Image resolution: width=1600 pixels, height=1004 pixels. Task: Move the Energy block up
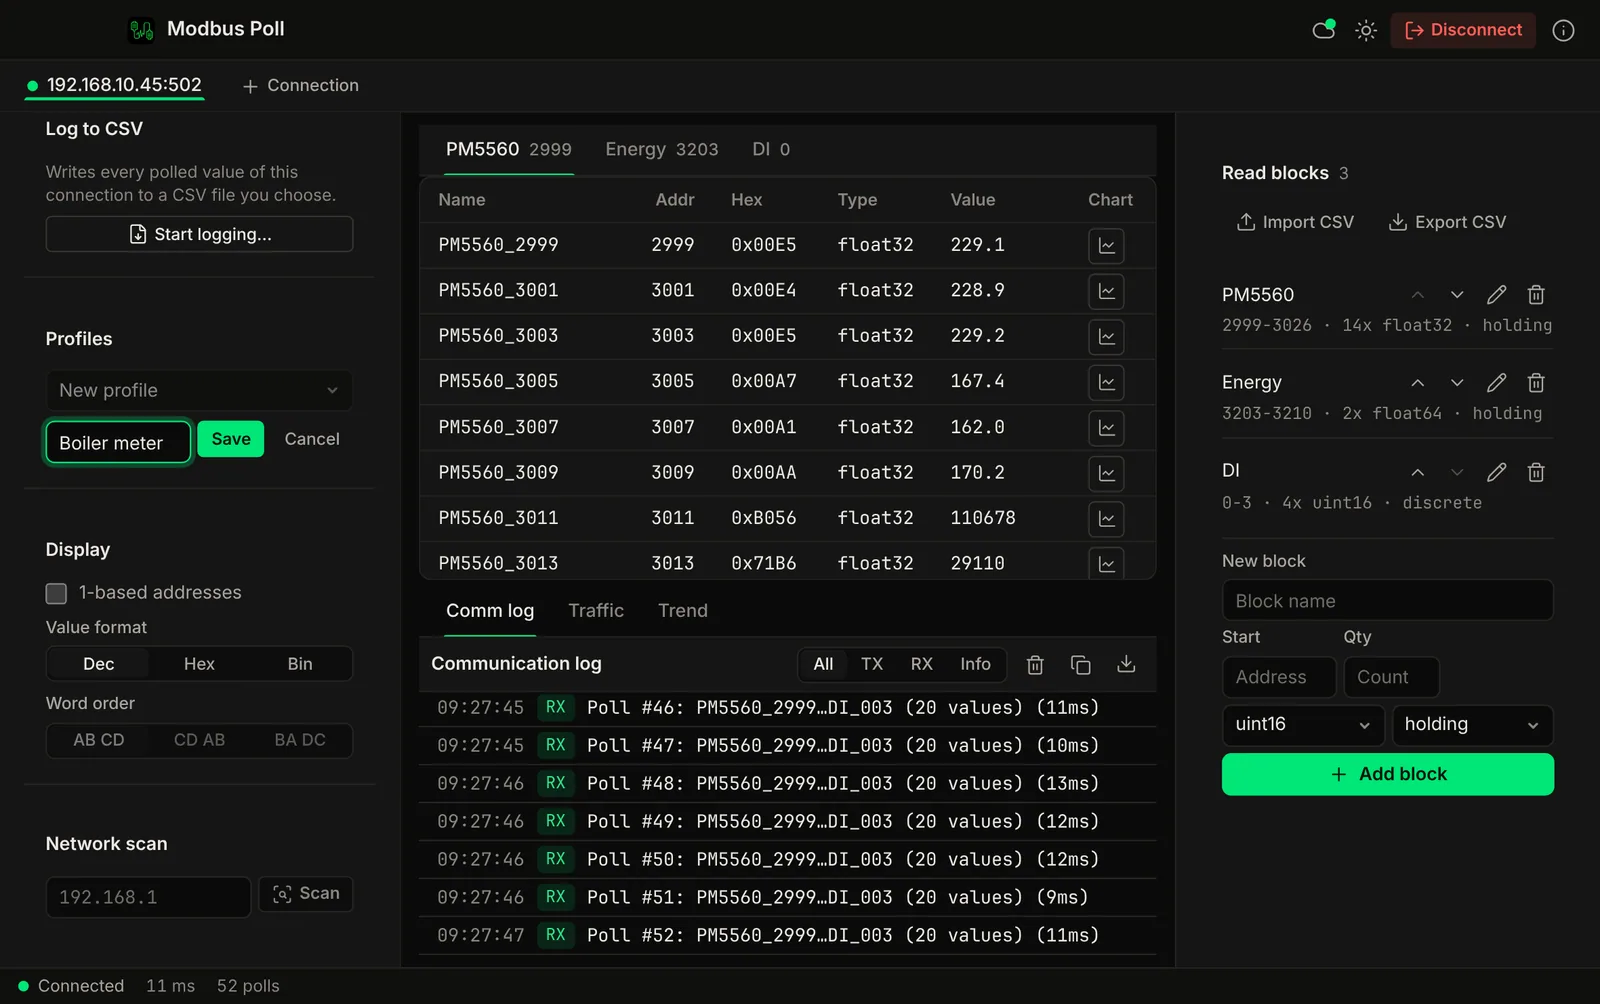pos(1417,383)
